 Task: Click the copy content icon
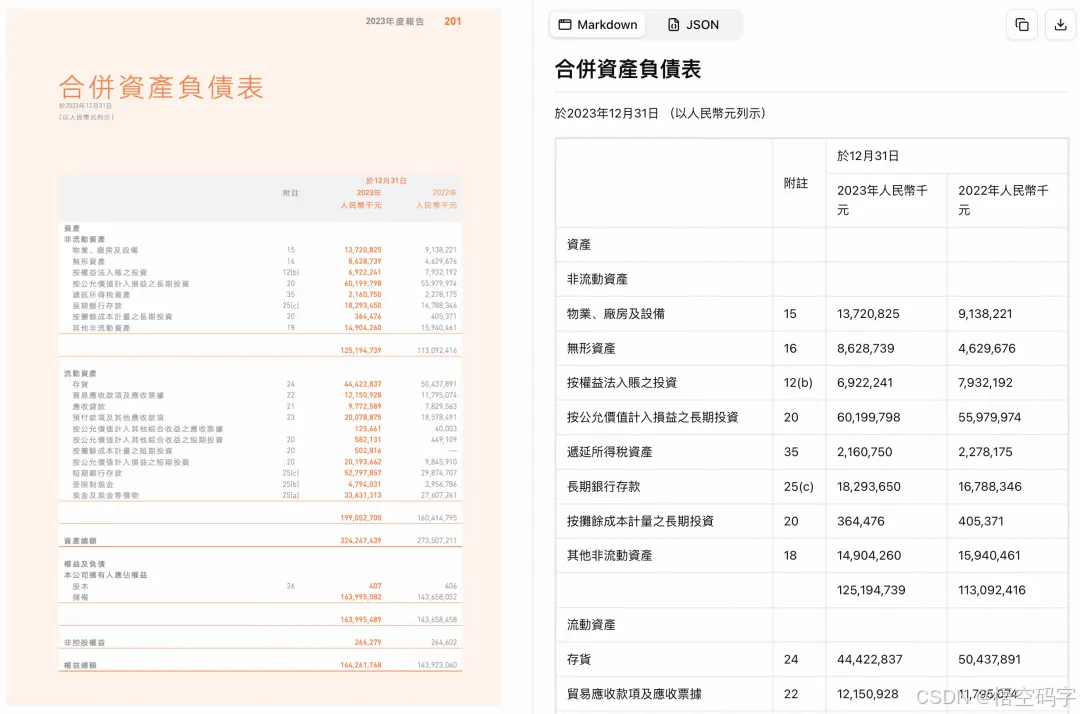click(x=1021, y=24)
